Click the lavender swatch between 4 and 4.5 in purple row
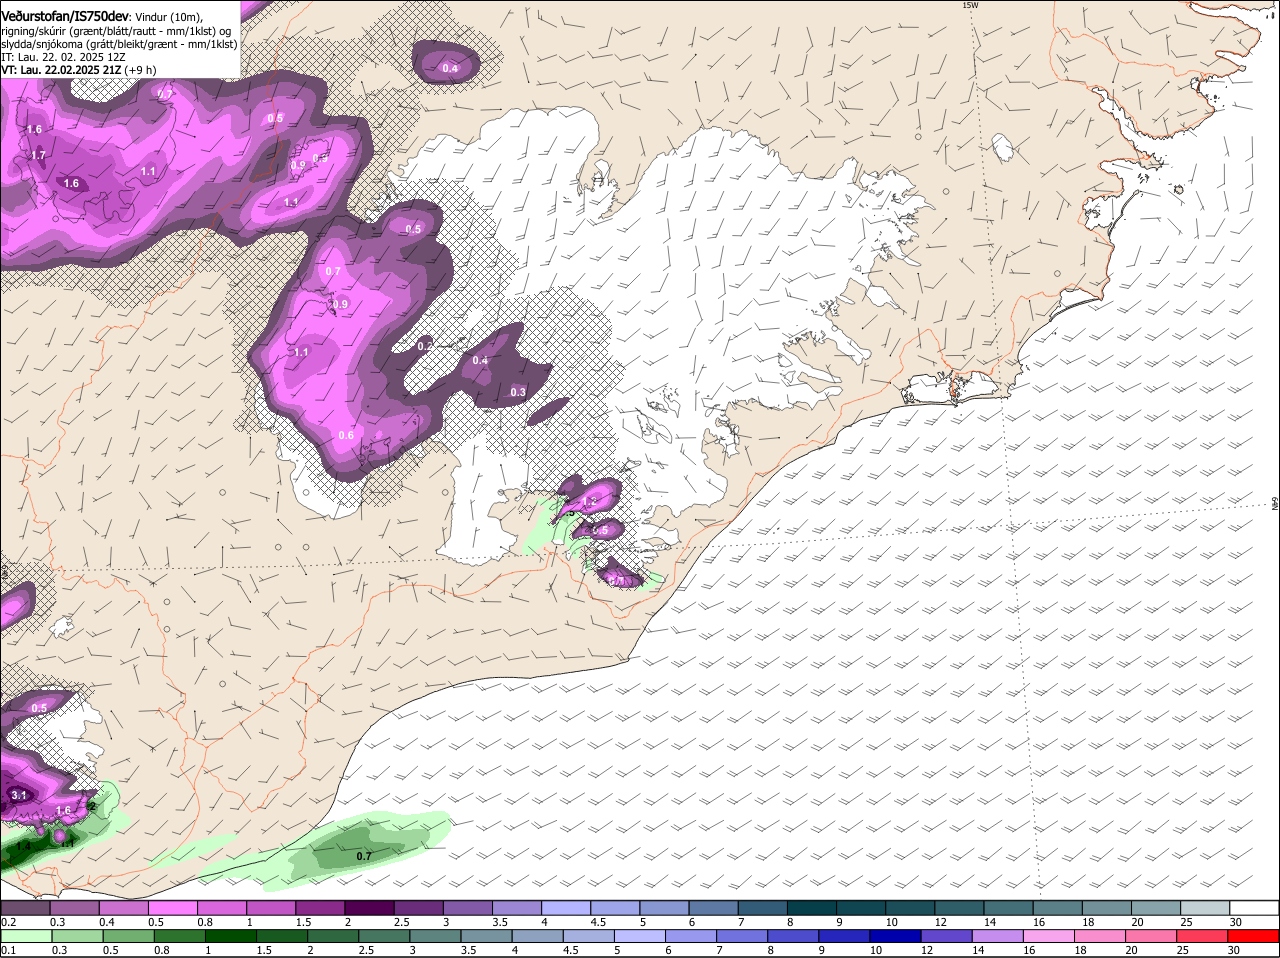Image resolution: width=1280 pixels, height=958 pixels. [x=566, y=908]
